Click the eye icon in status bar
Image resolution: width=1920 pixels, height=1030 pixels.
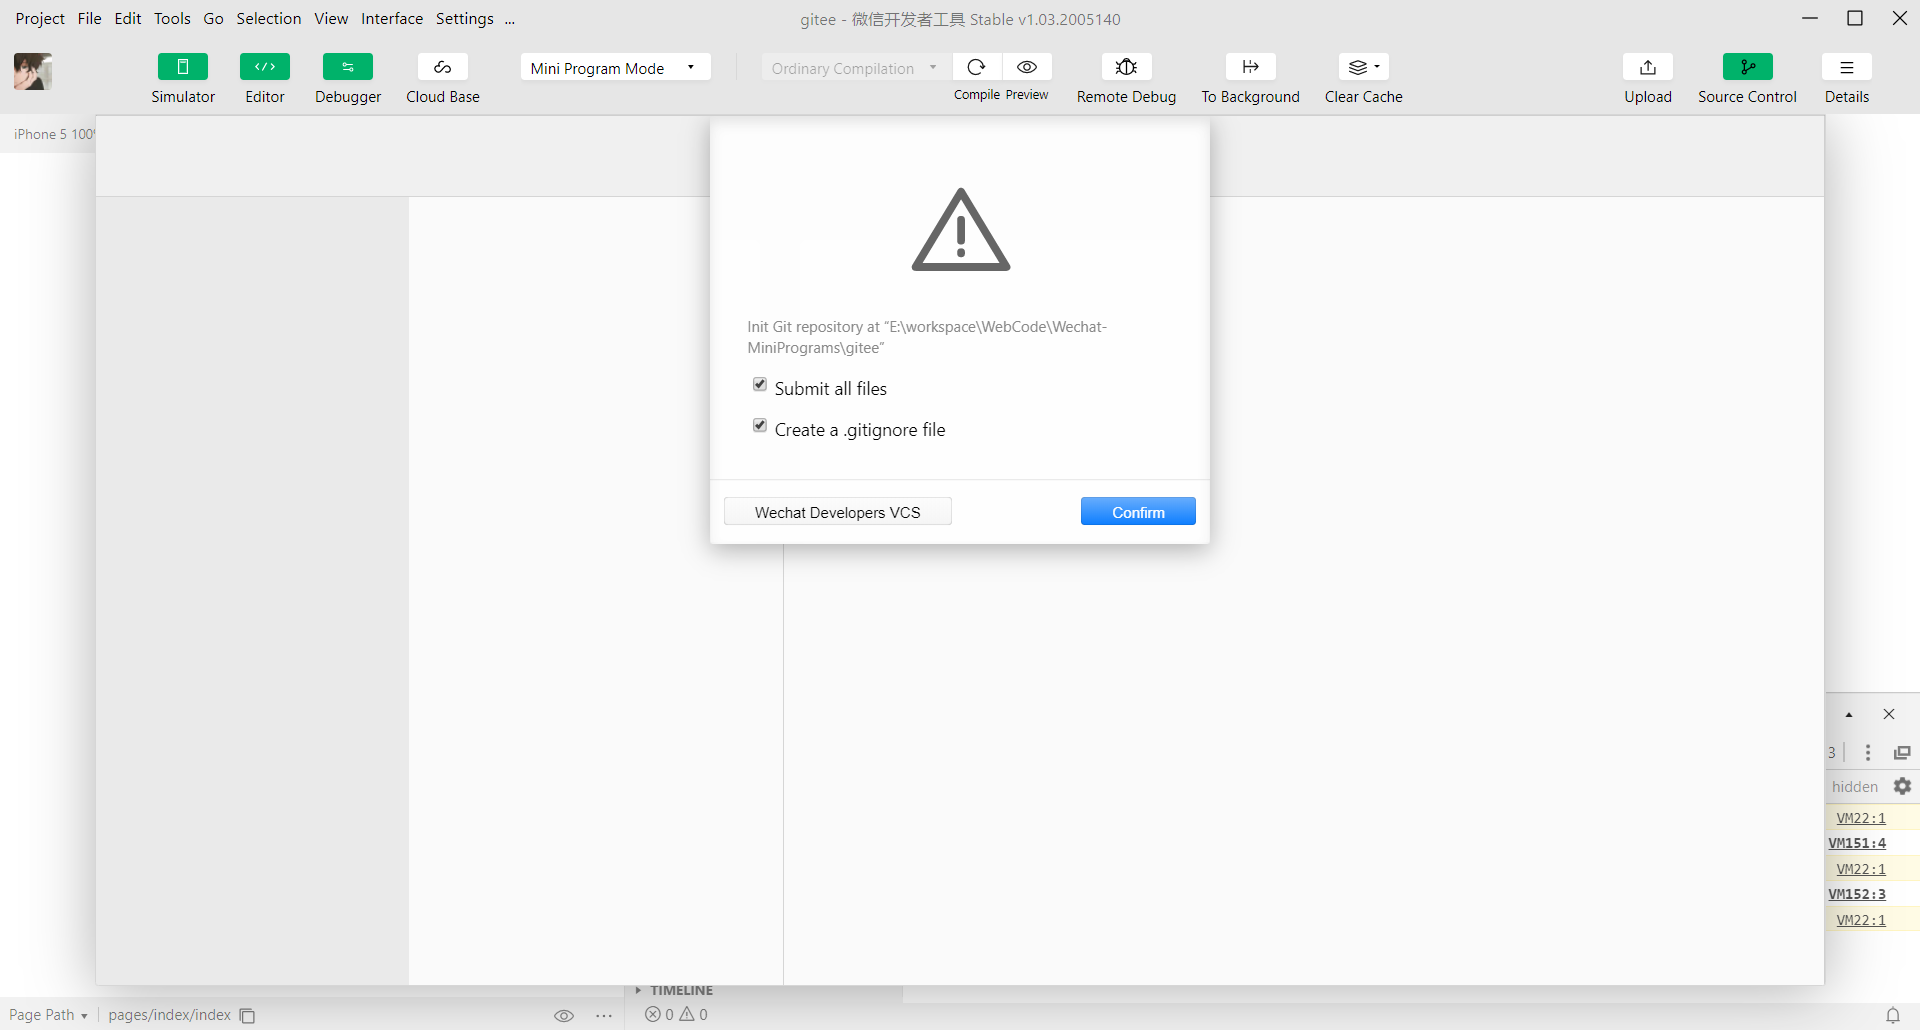click(x=564, y=1016)
